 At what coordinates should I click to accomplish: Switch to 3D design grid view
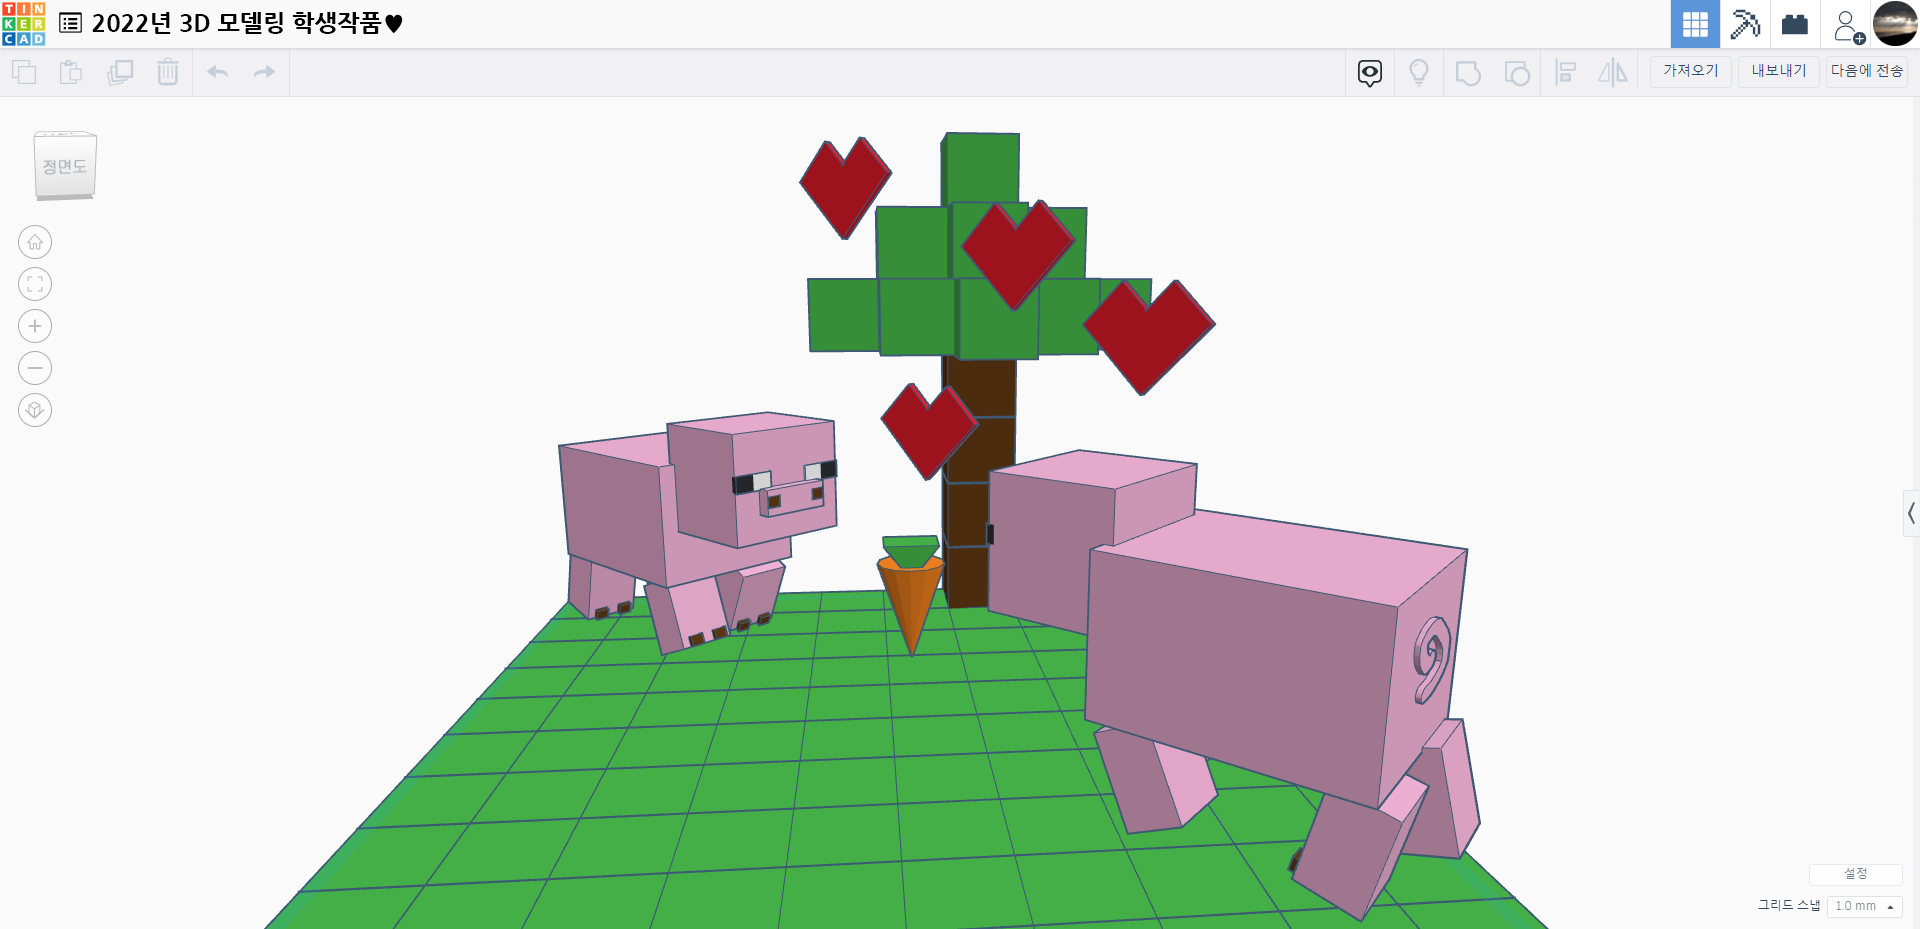tap(1695, 24)
